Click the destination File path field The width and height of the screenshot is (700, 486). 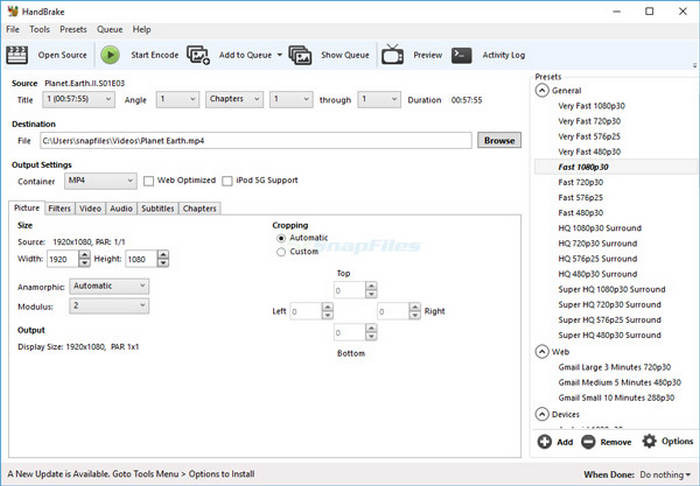tap(256, 141)
